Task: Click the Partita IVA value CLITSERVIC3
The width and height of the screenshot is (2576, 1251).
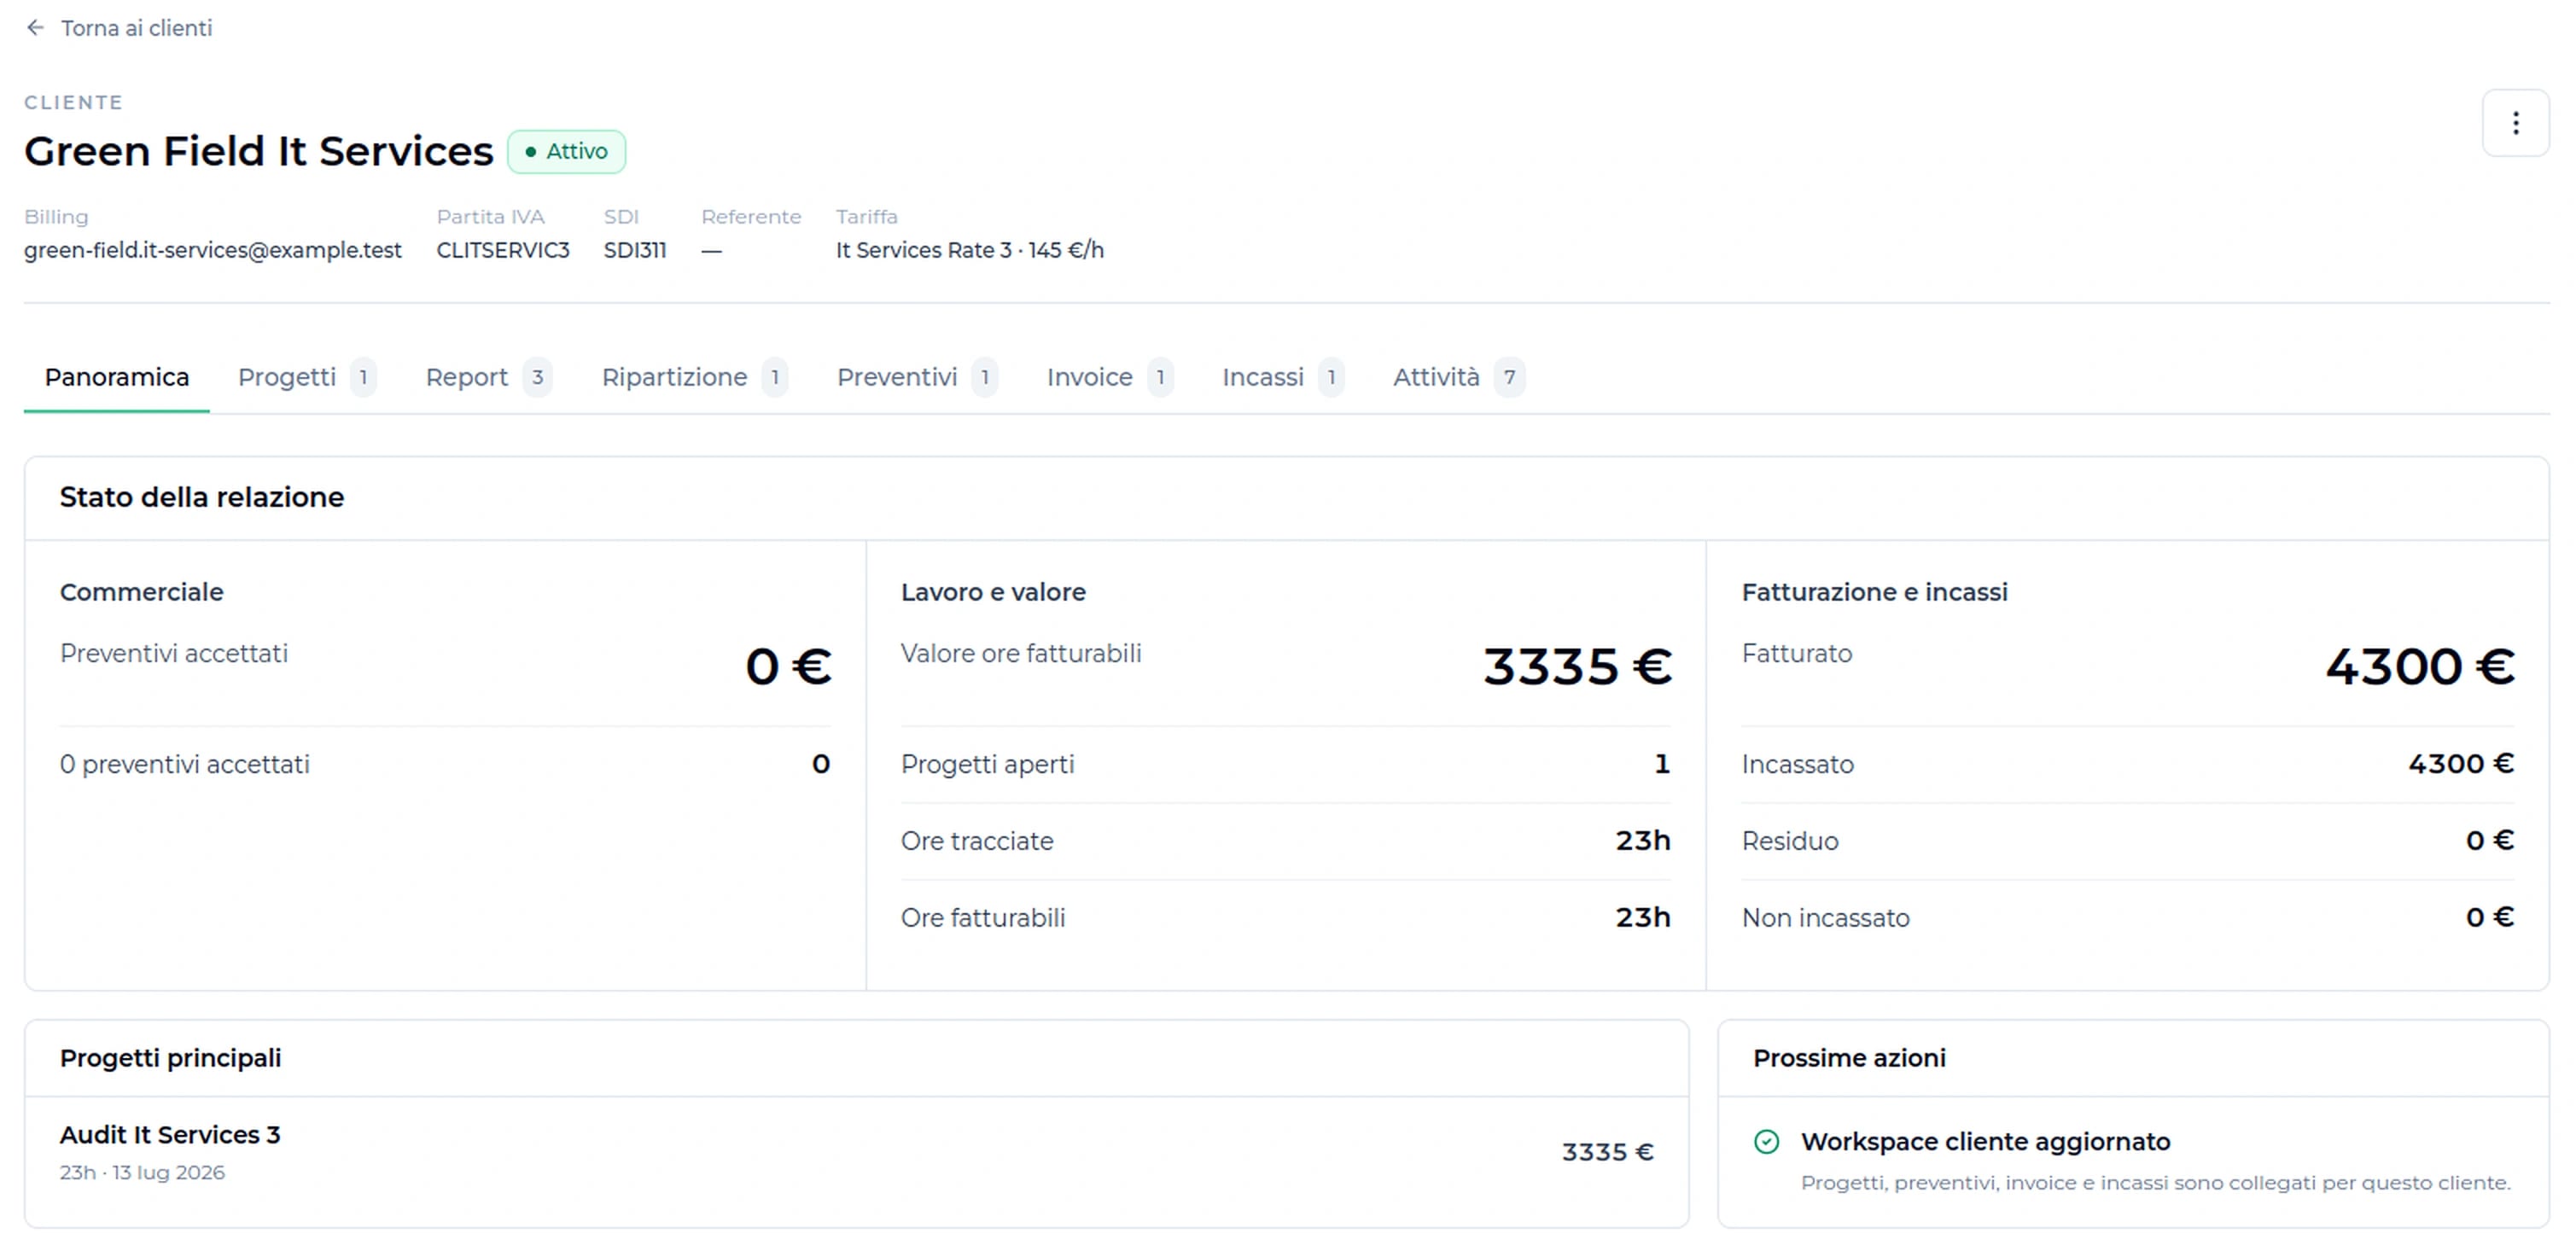Action: coord(503,250)
